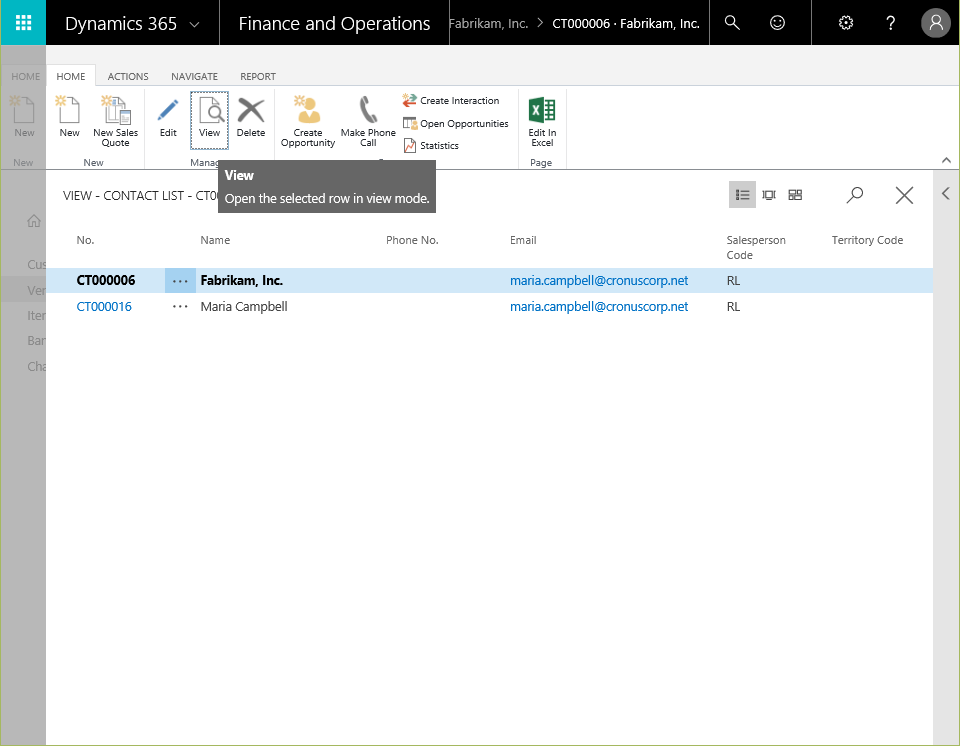Click Create Interaction in the ribbon
Viewport: 960px width, 746px height.
click(x=451, y=100)
